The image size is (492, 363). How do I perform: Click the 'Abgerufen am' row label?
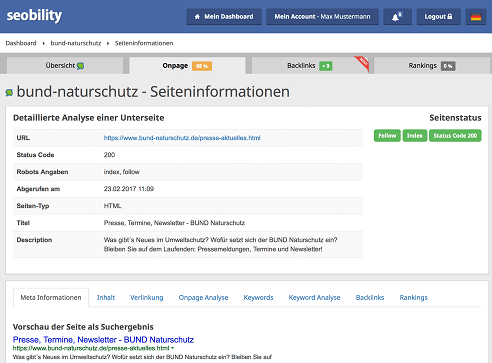point(38,189)
